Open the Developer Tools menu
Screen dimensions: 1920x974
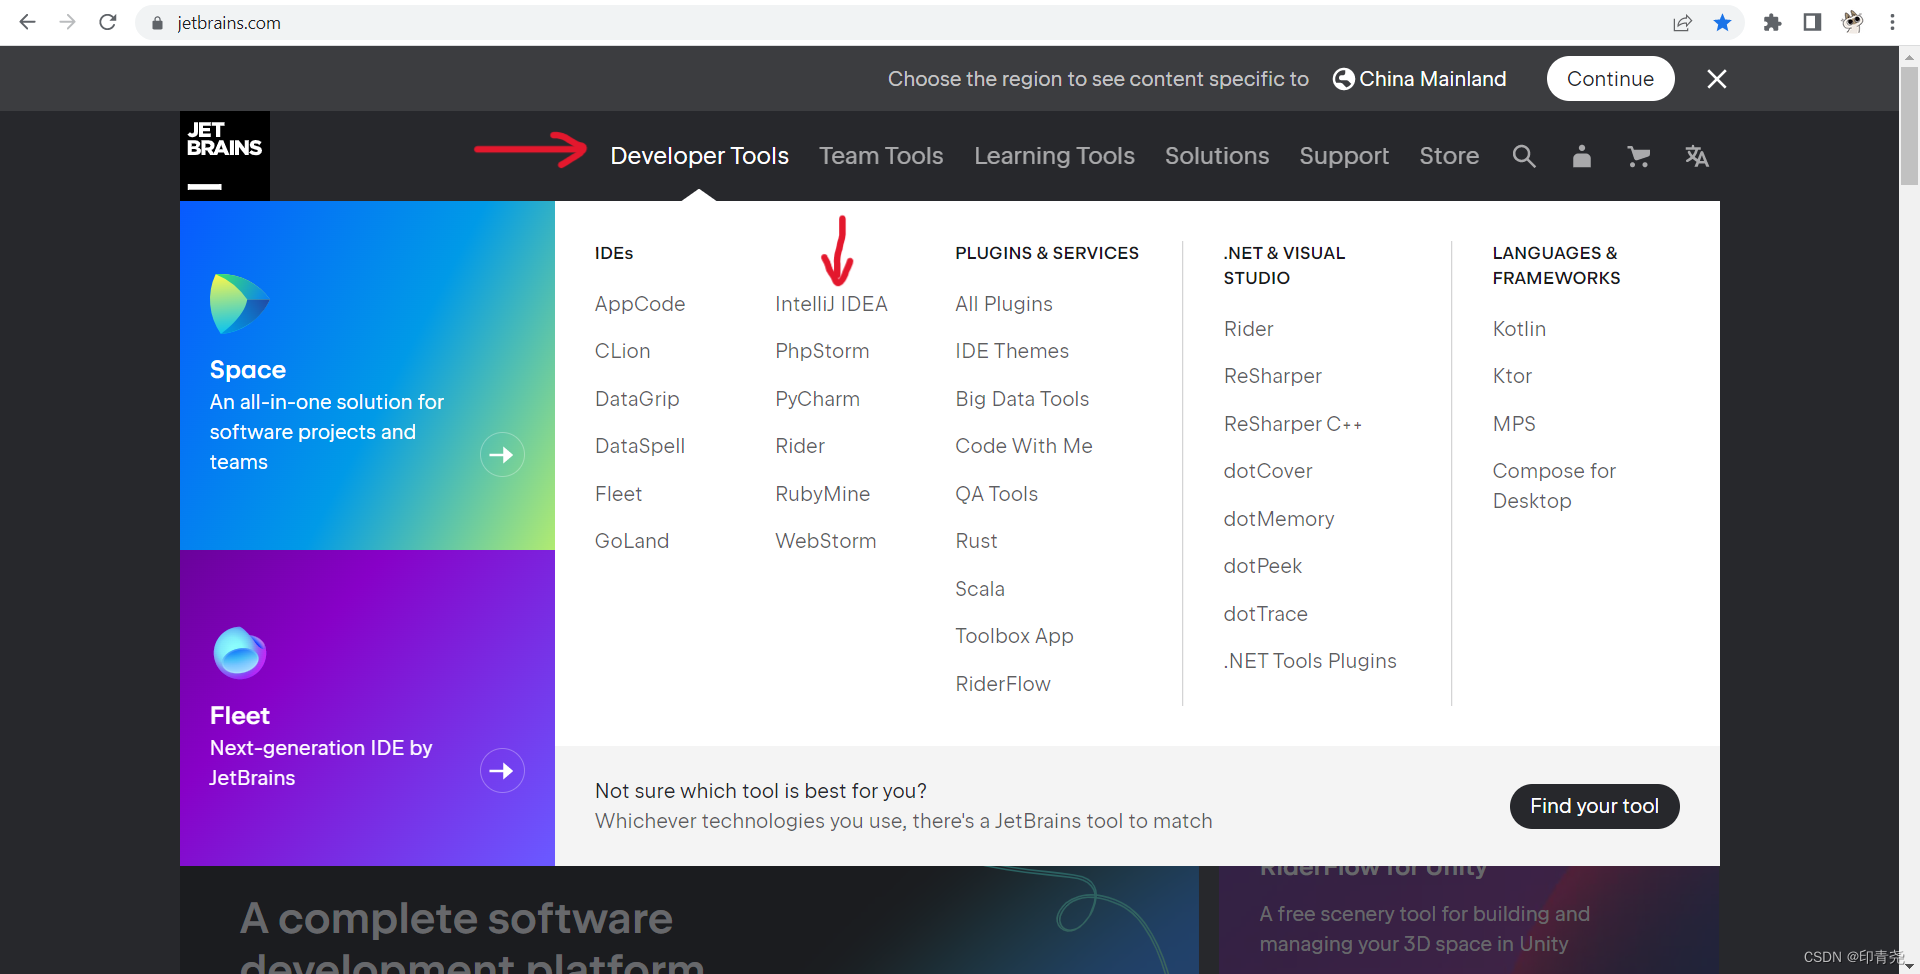(x=700, y=156)
